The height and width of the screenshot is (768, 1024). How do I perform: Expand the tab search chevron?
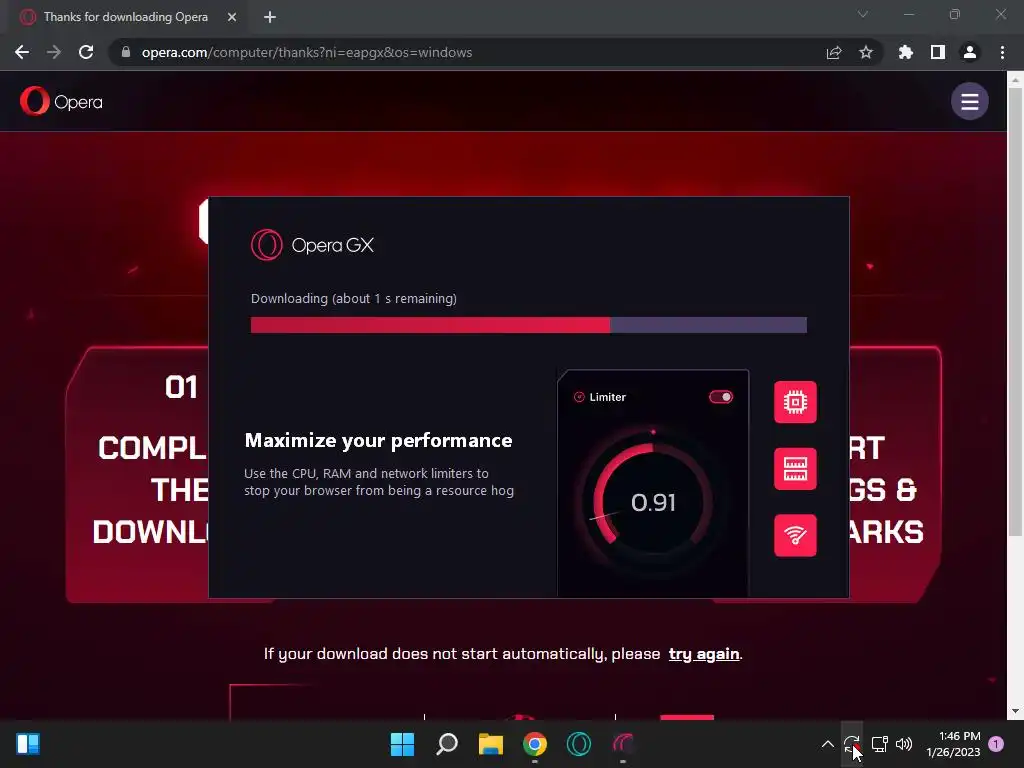tap(863, 14)
